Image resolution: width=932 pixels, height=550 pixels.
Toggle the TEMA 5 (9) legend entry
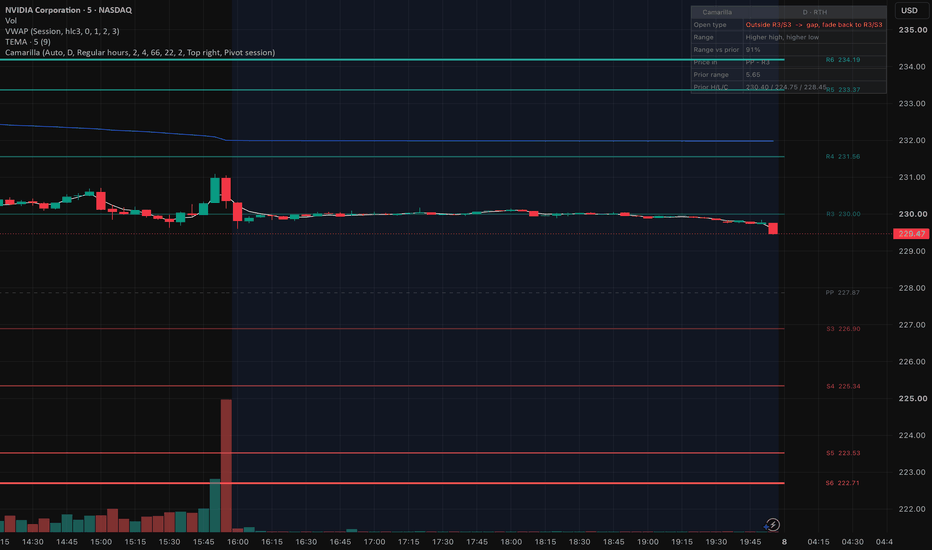coord(27,42)
